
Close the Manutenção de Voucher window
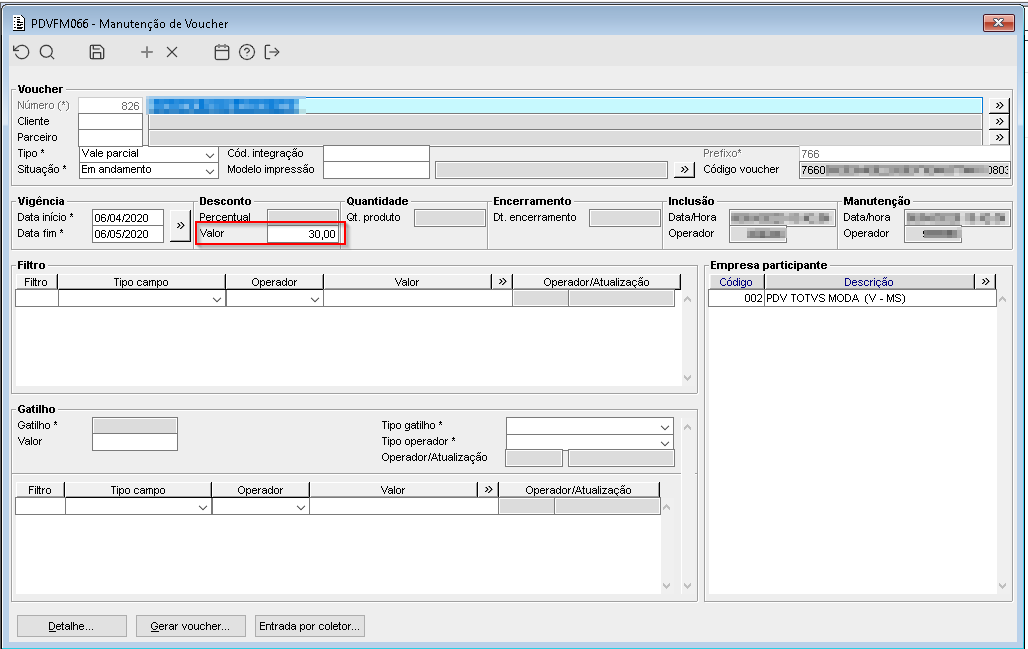[998, 23]
